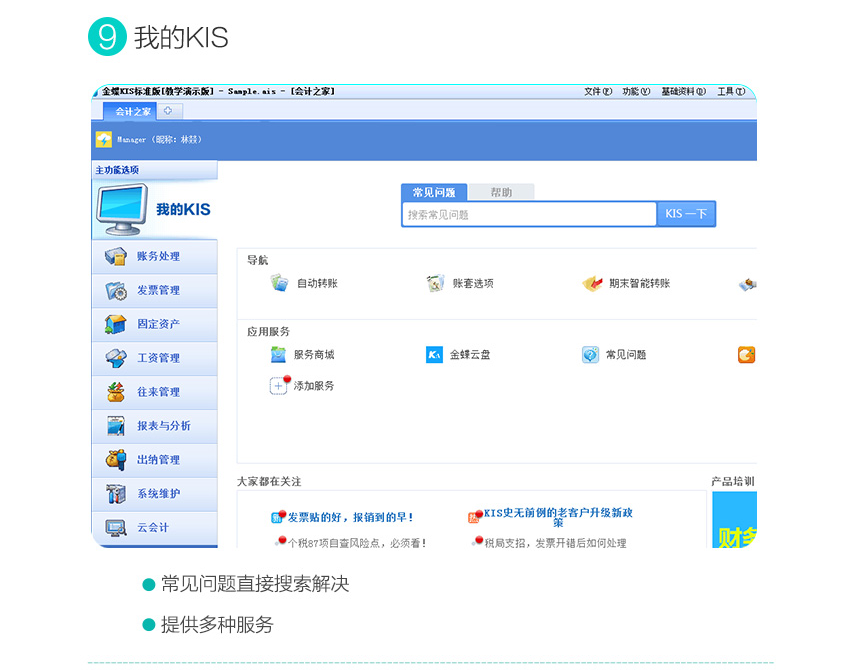Add a service via 添加服务
This screenshot has width=854, height=670.
(279, 386)
